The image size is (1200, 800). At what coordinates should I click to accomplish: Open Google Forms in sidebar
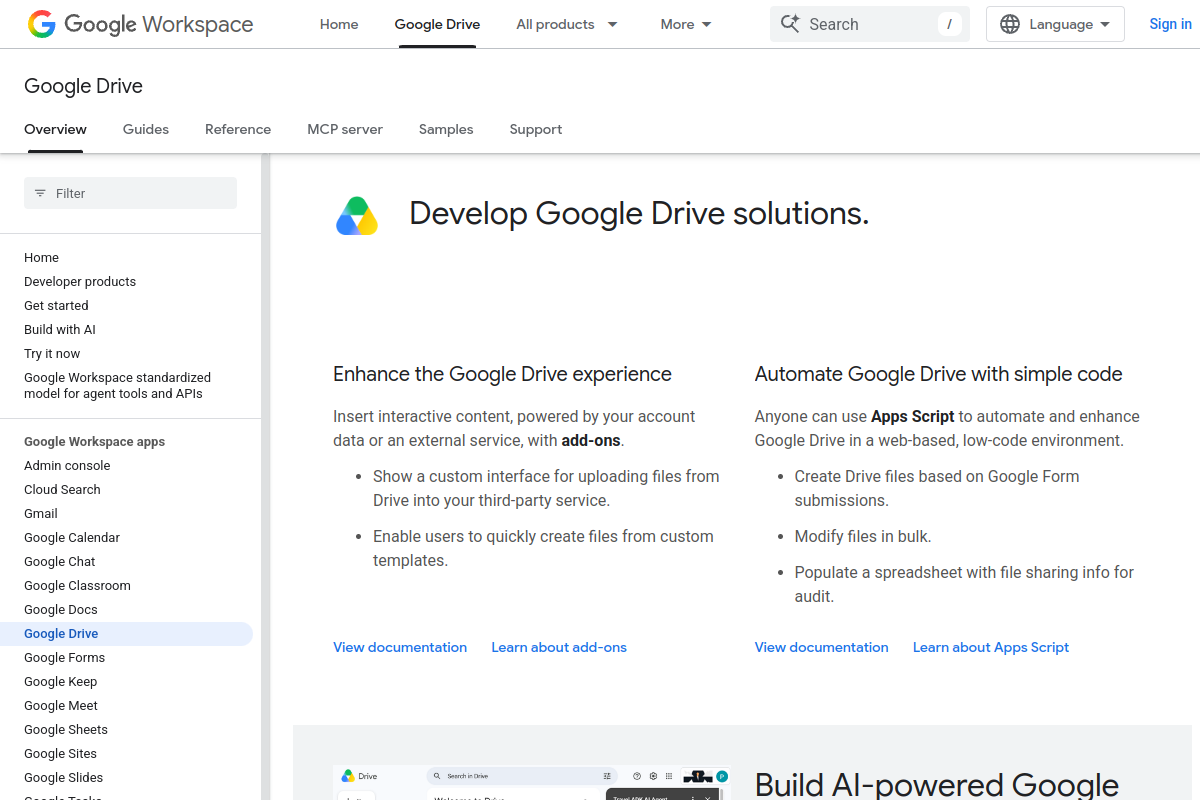pos(64,657)
